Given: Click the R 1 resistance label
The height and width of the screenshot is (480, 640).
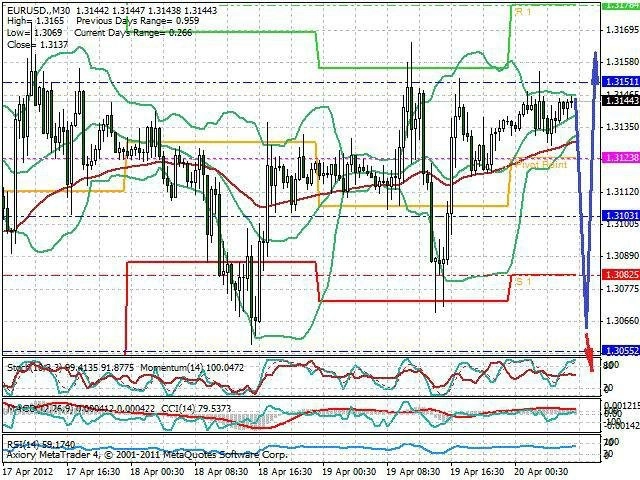Looking at the screenshot, I should coord(524,11).
